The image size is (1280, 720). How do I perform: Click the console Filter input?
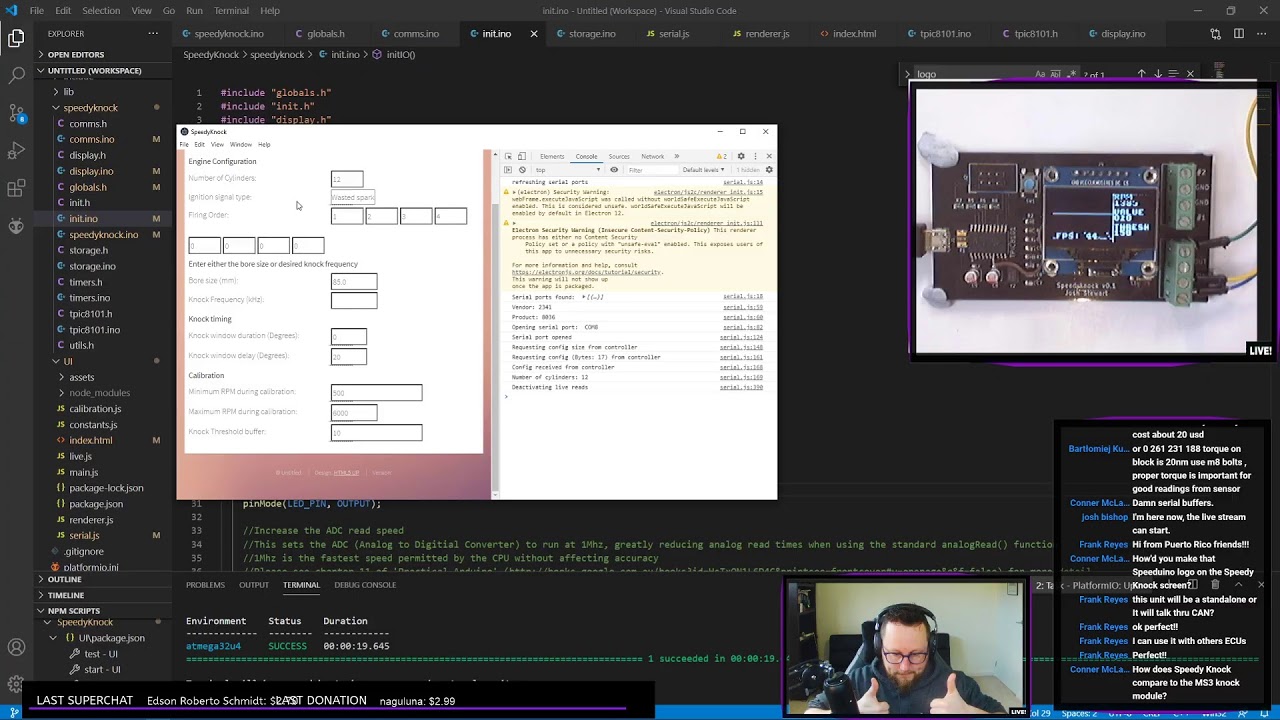(653, 170)
